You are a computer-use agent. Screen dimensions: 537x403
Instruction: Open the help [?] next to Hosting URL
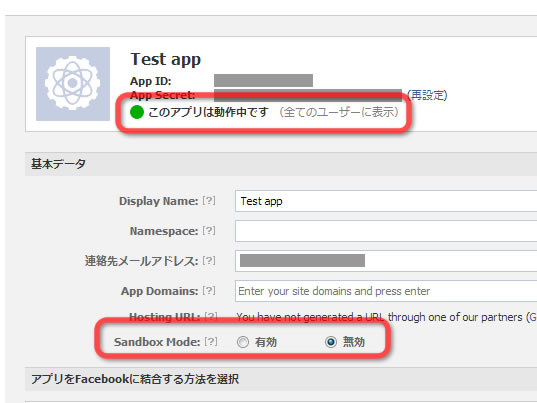[x=211, y=316]
